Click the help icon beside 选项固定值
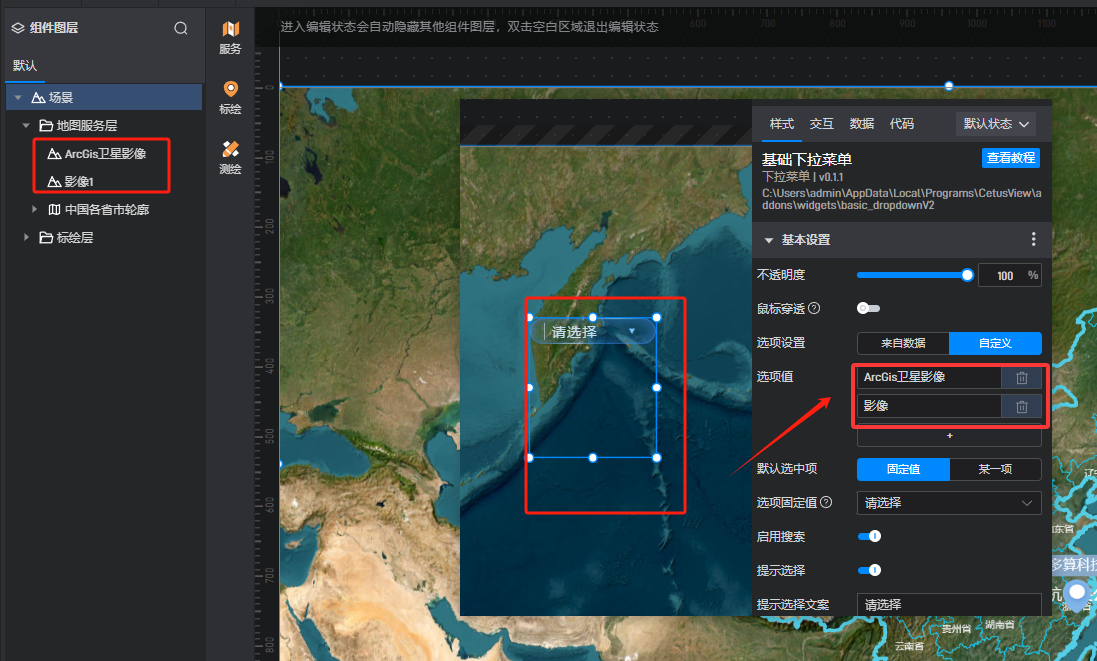 (826, 502)
